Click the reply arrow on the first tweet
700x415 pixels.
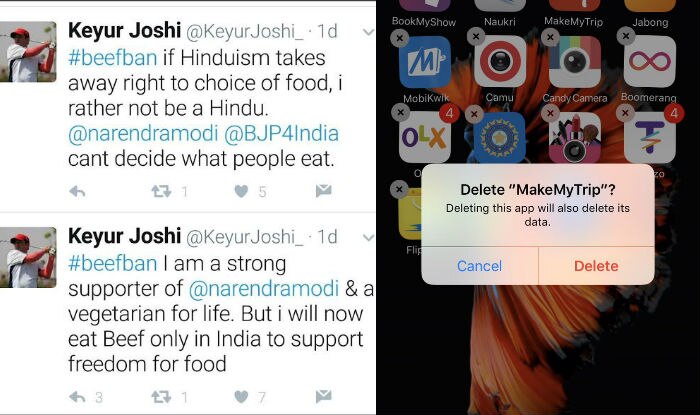tap(77, 191)
